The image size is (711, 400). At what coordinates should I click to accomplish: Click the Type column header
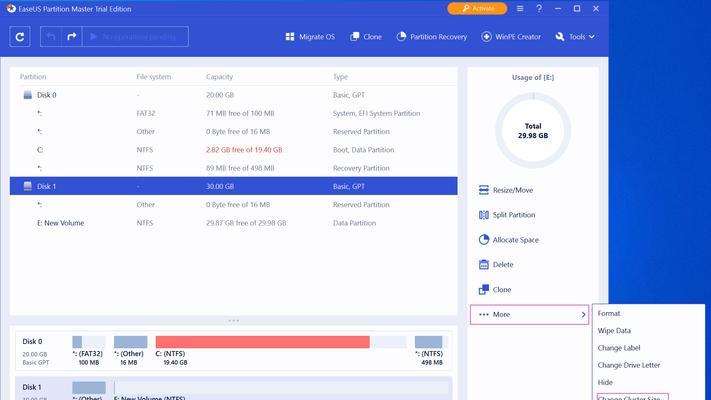340,77
